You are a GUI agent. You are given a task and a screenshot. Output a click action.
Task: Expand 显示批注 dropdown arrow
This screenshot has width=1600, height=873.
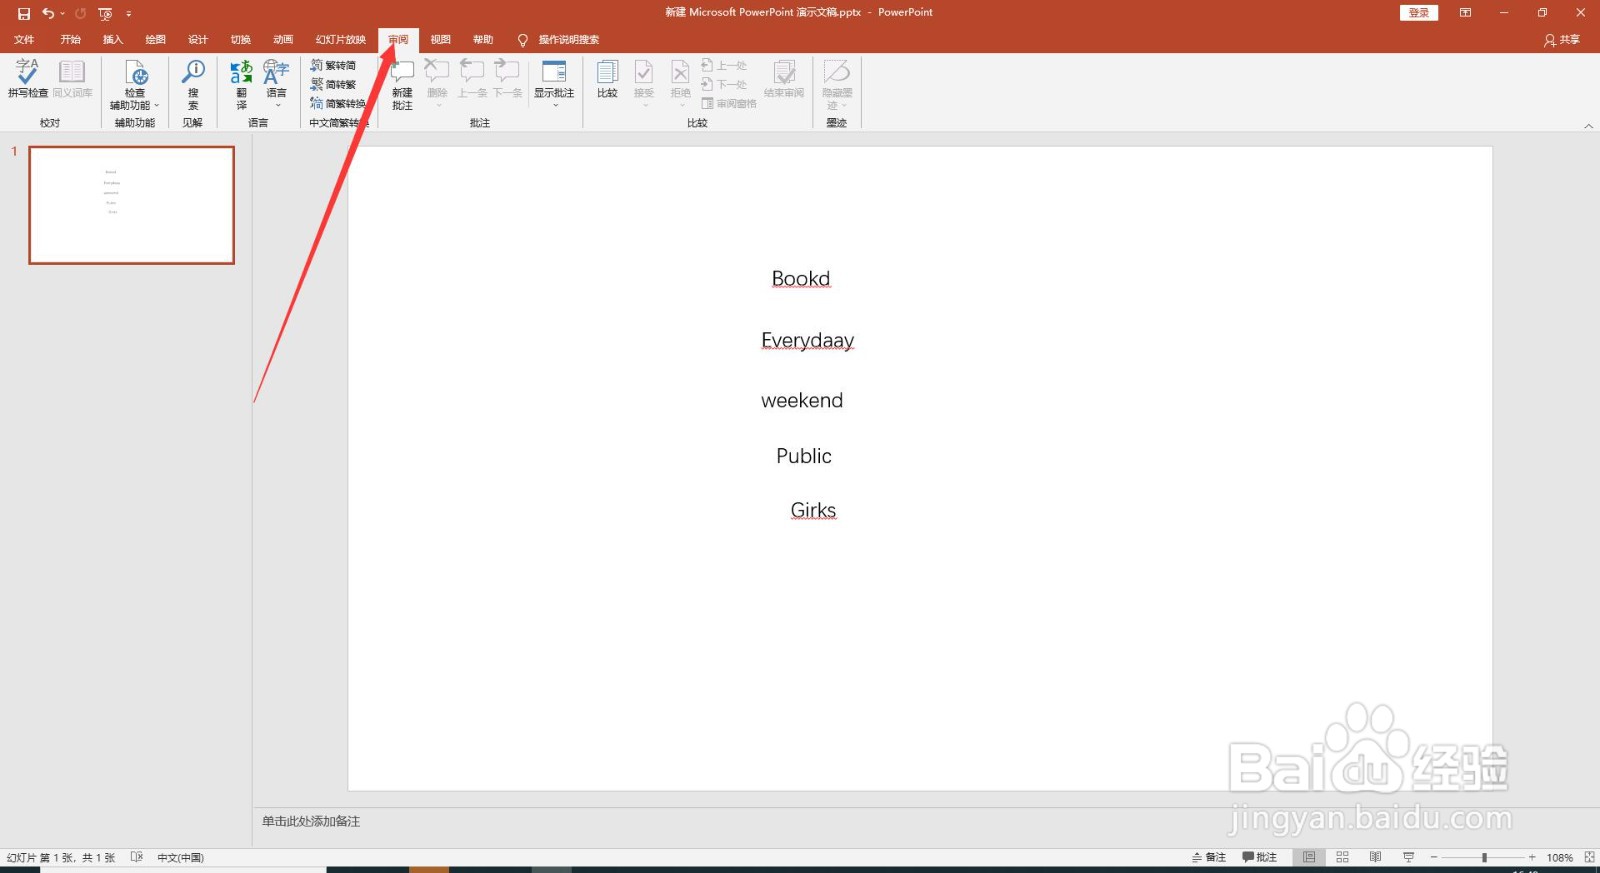tap(555, 105)
